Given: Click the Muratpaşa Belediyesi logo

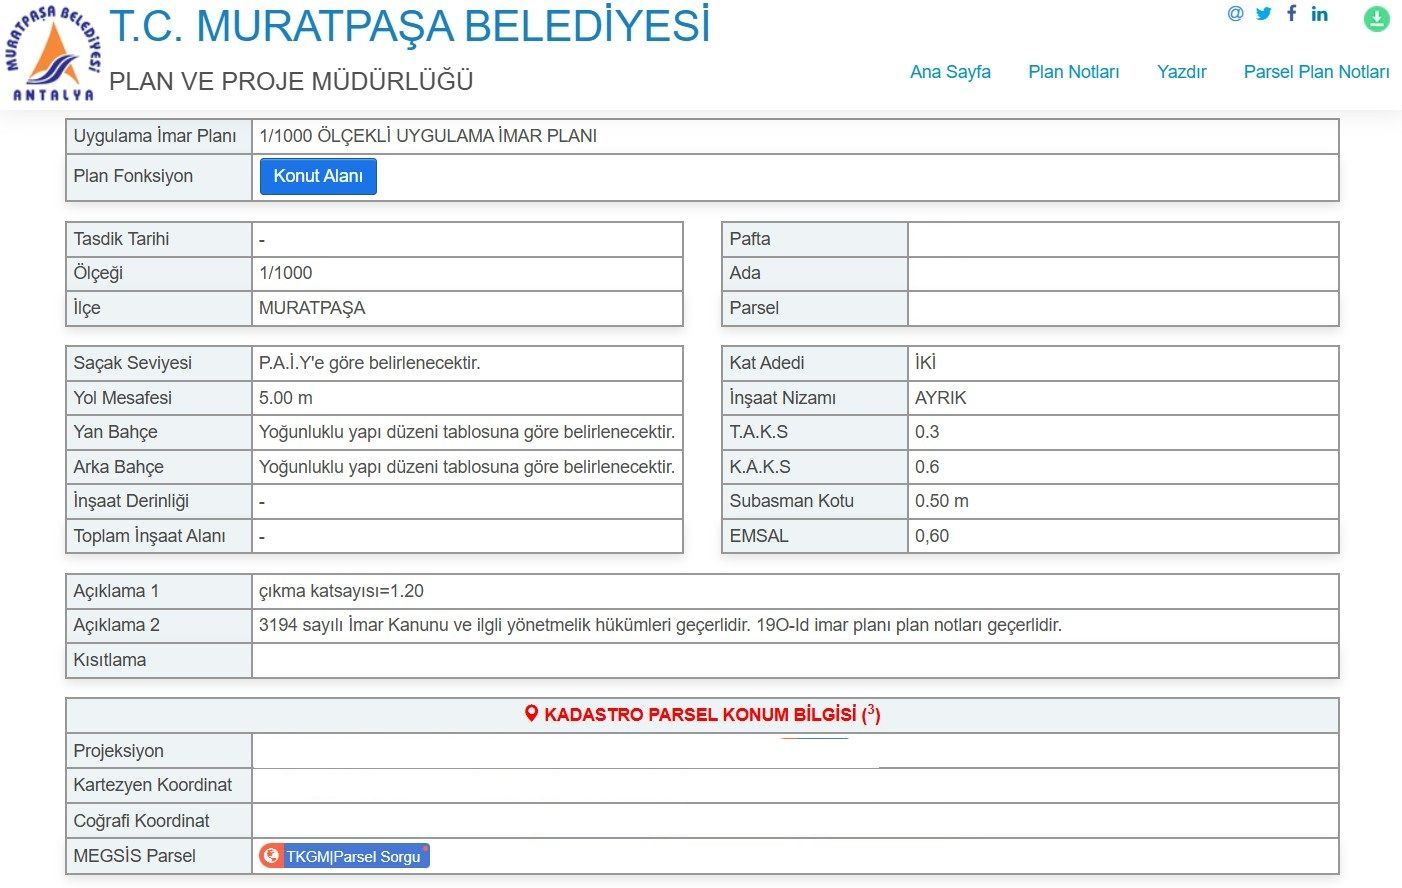Looking at the screenshot, I should [53, 52].
